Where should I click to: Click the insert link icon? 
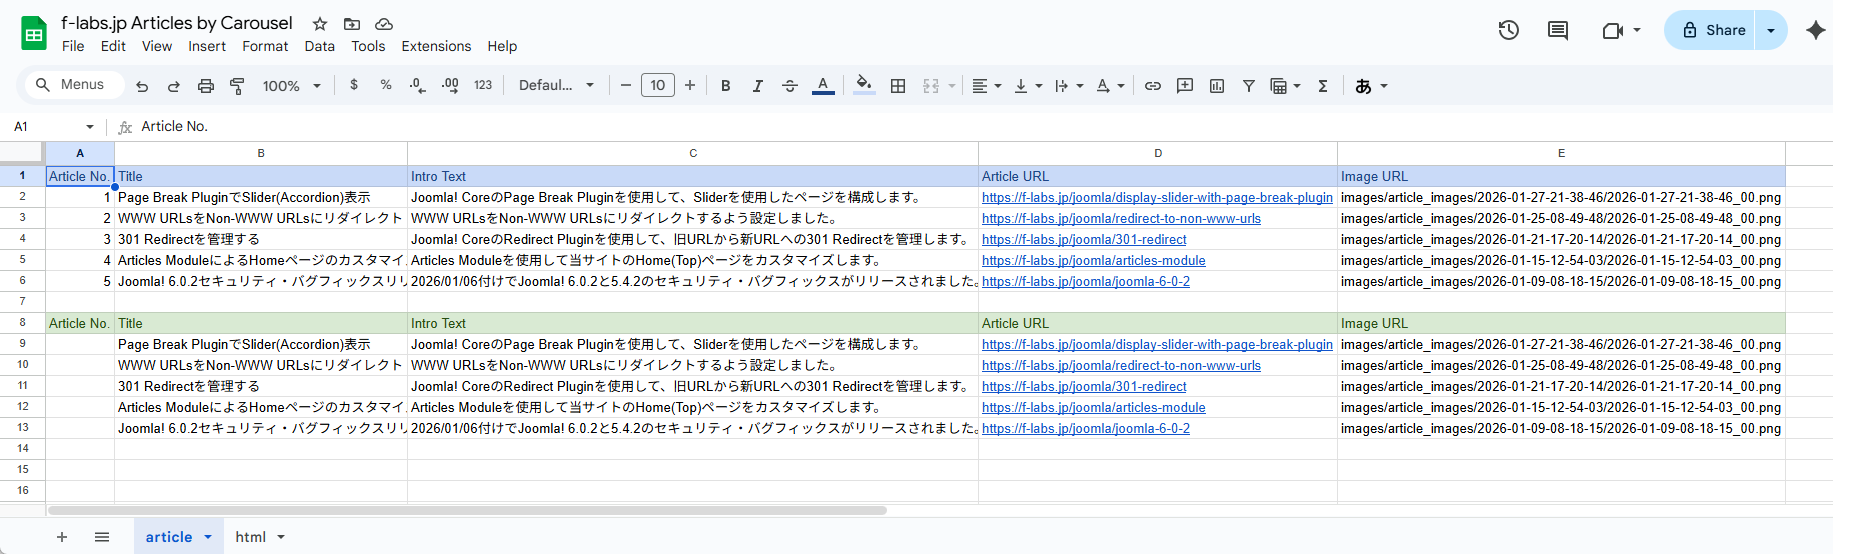(x=1152, y=86)
